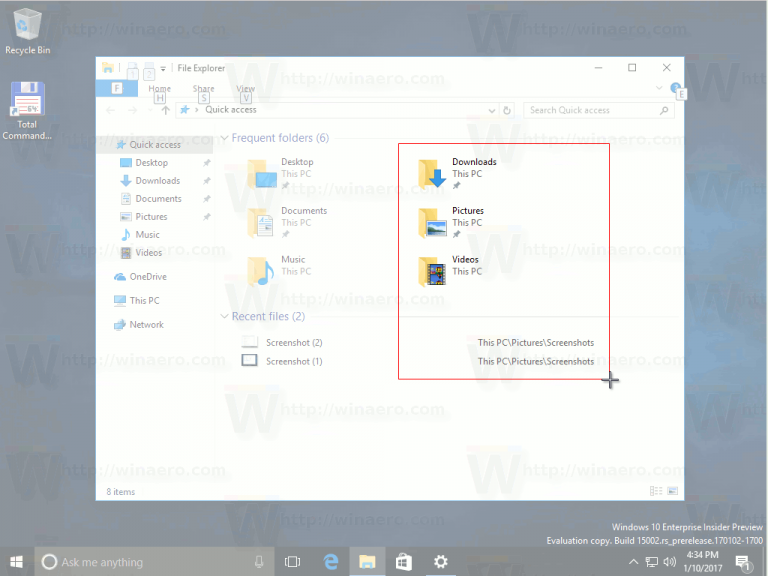The width and height of the screenshot is (768, 576).
Task: Click the File tab in File Explorer
Action: click(x=117, y=88)
